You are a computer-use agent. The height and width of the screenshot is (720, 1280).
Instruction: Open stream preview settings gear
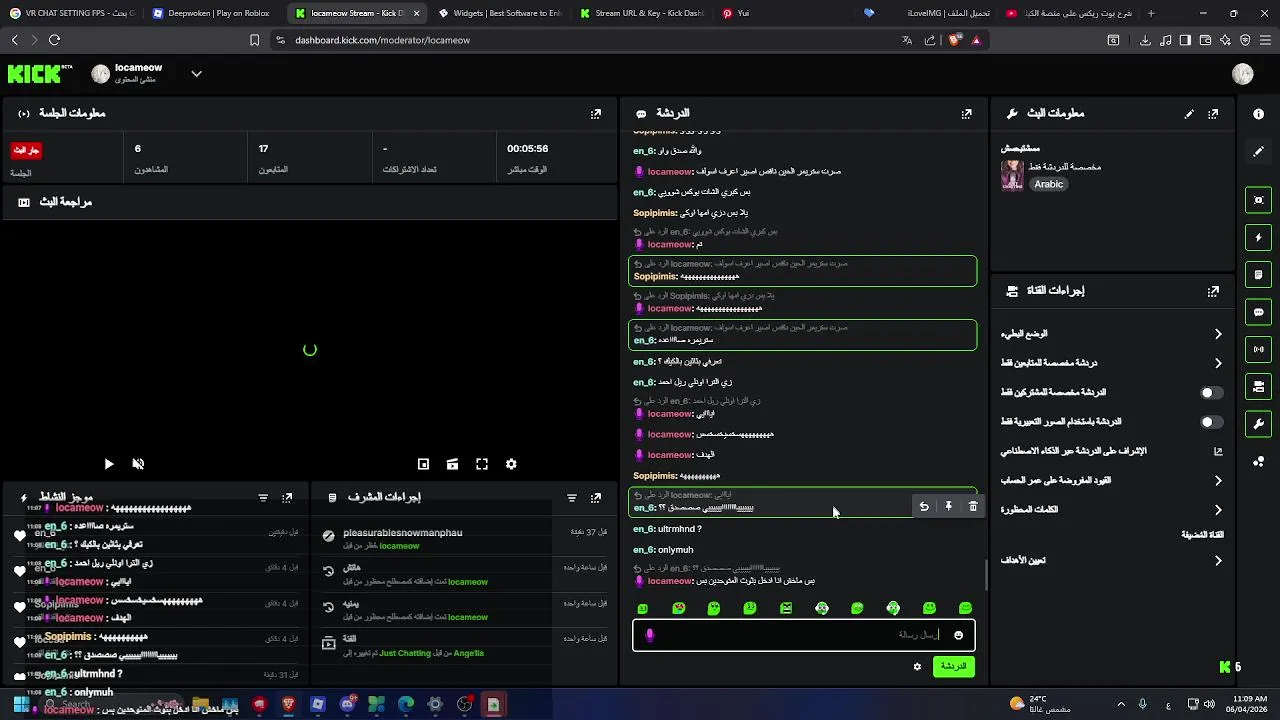(511, 464)
